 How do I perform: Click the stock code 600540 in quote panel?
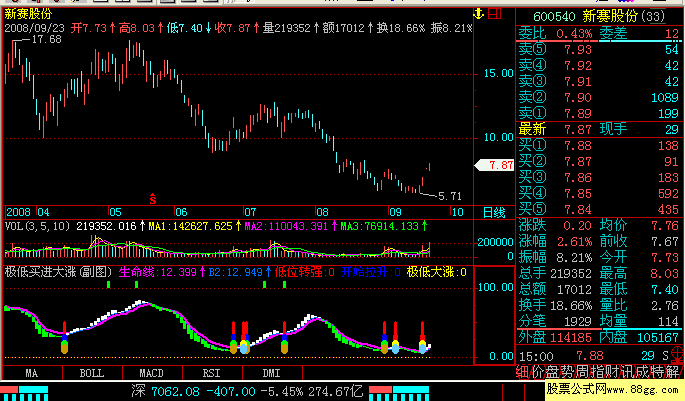pyautogui.click(x=554, y=17)
